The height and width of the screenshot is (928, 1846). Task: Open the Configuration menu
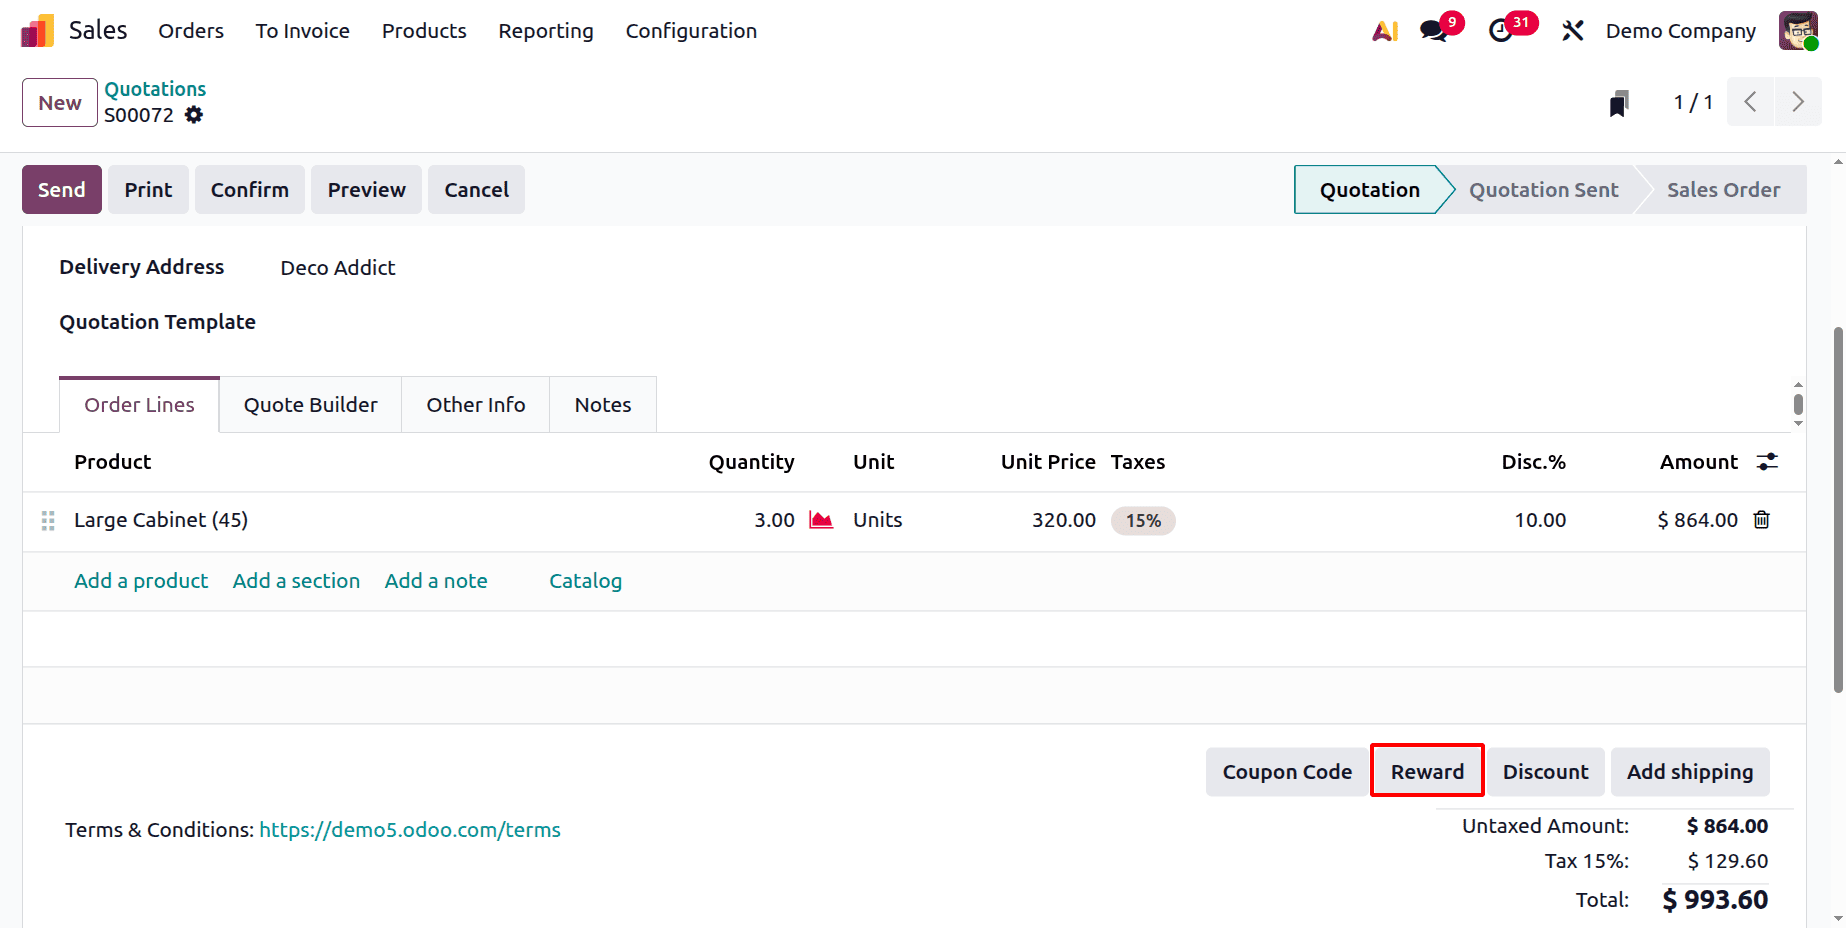click(691, 31)
